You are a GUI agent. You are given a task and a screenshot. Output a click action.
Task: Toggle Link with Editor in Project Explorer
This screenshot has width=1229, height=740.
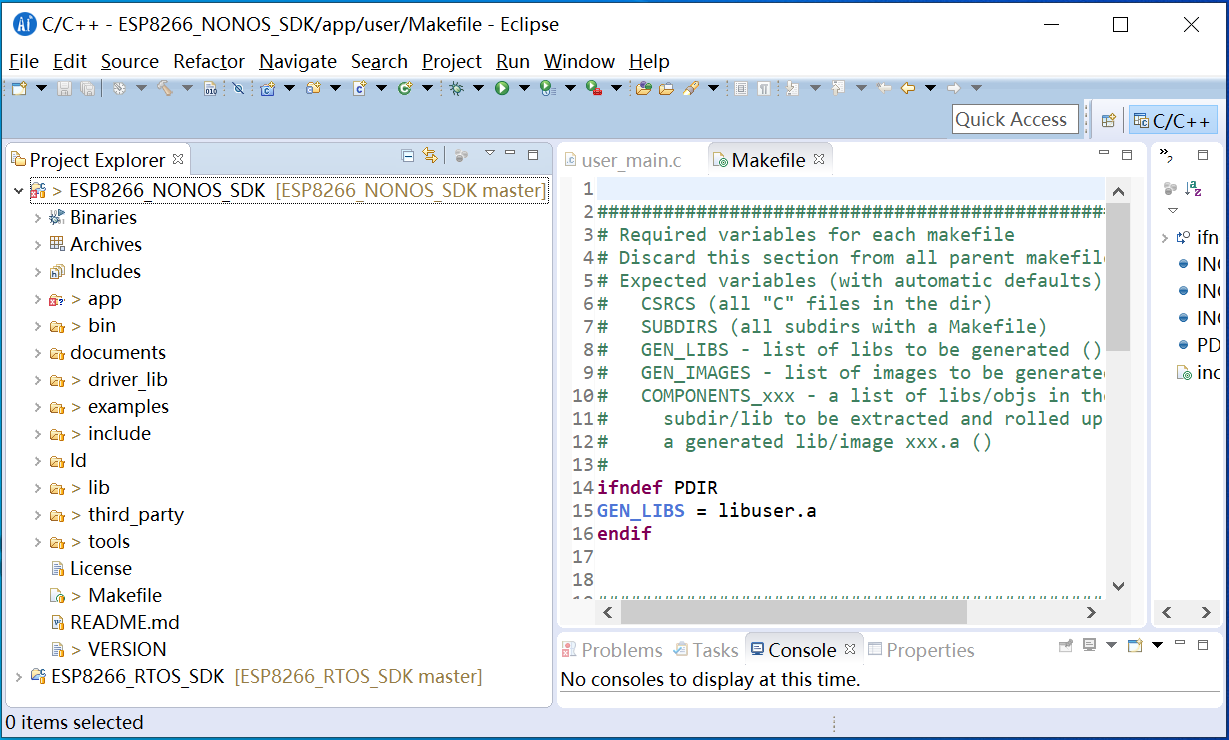430,155
